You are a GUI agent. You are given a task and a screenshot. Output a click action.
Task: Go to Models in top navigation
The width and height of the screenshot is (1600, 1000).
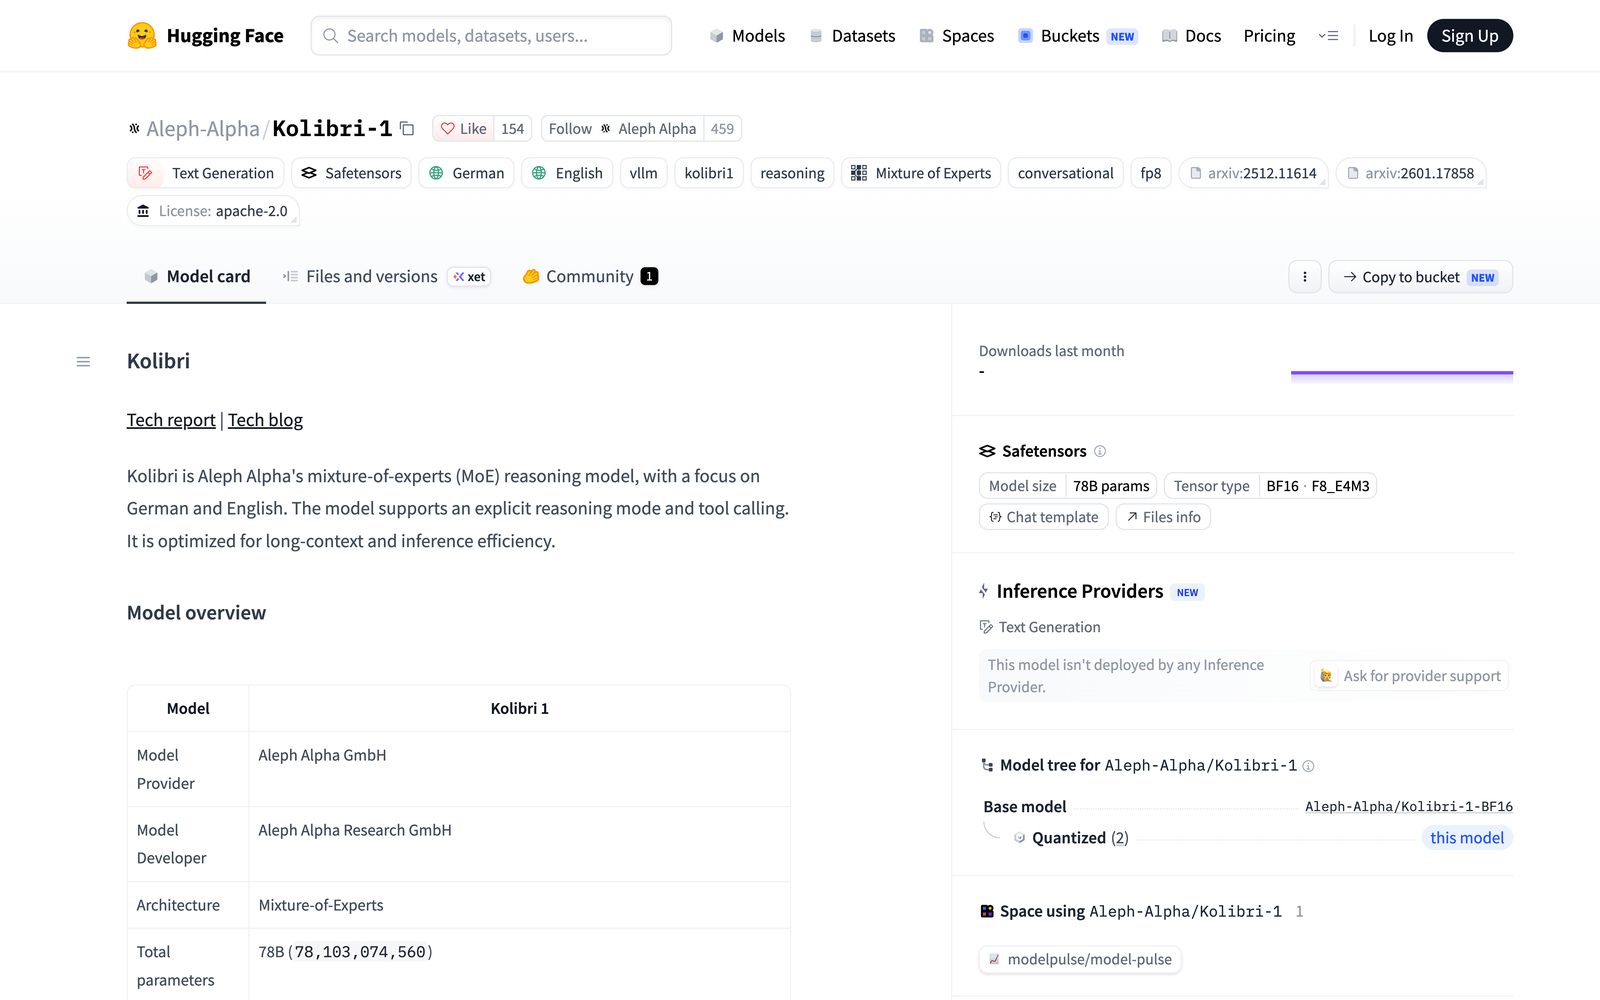coord(747,36)
